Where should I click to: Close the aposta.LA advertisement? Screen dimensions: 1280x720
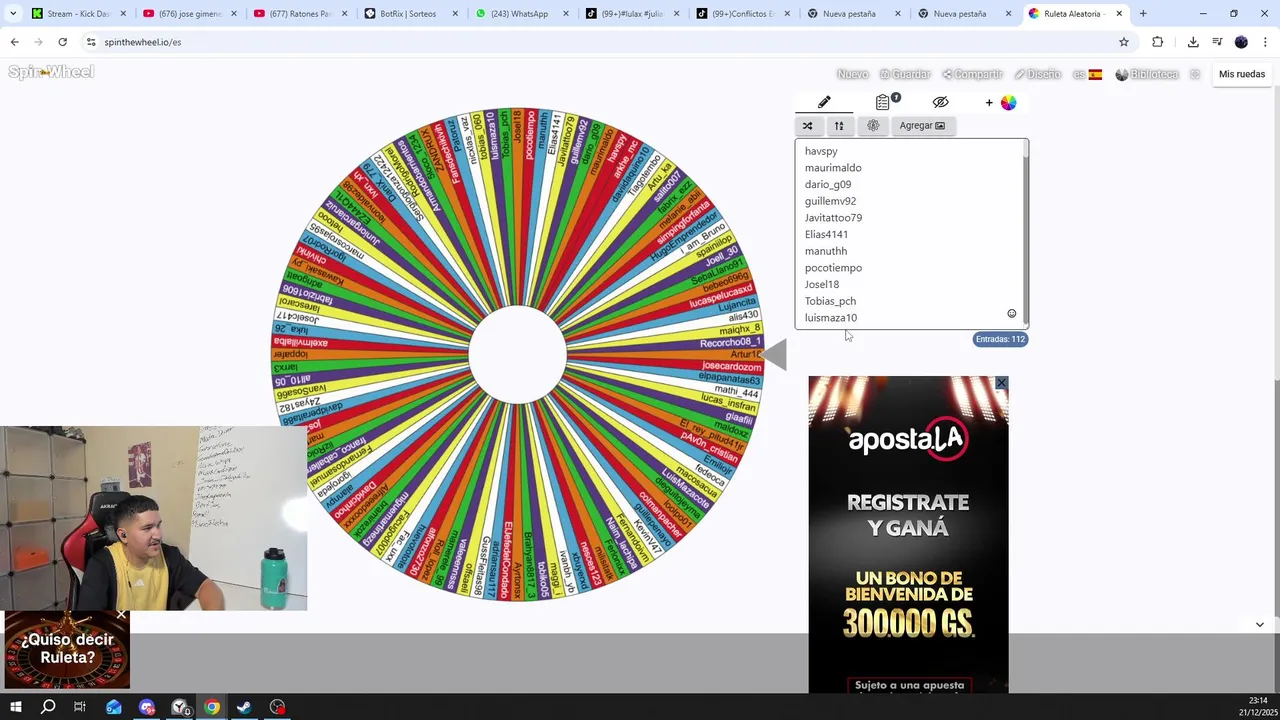click(x=1001, y=383)
